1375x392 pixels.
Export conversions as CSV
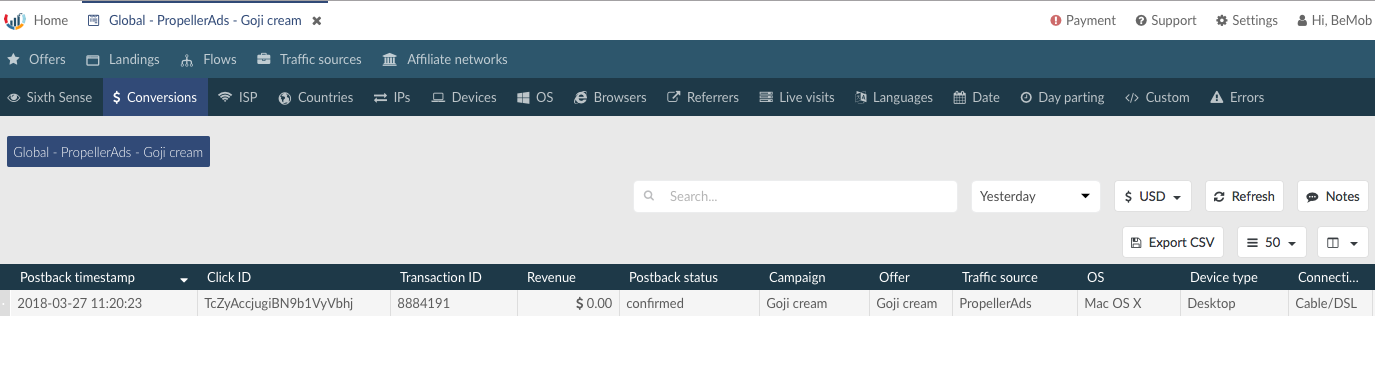[x=1173, y=242]
